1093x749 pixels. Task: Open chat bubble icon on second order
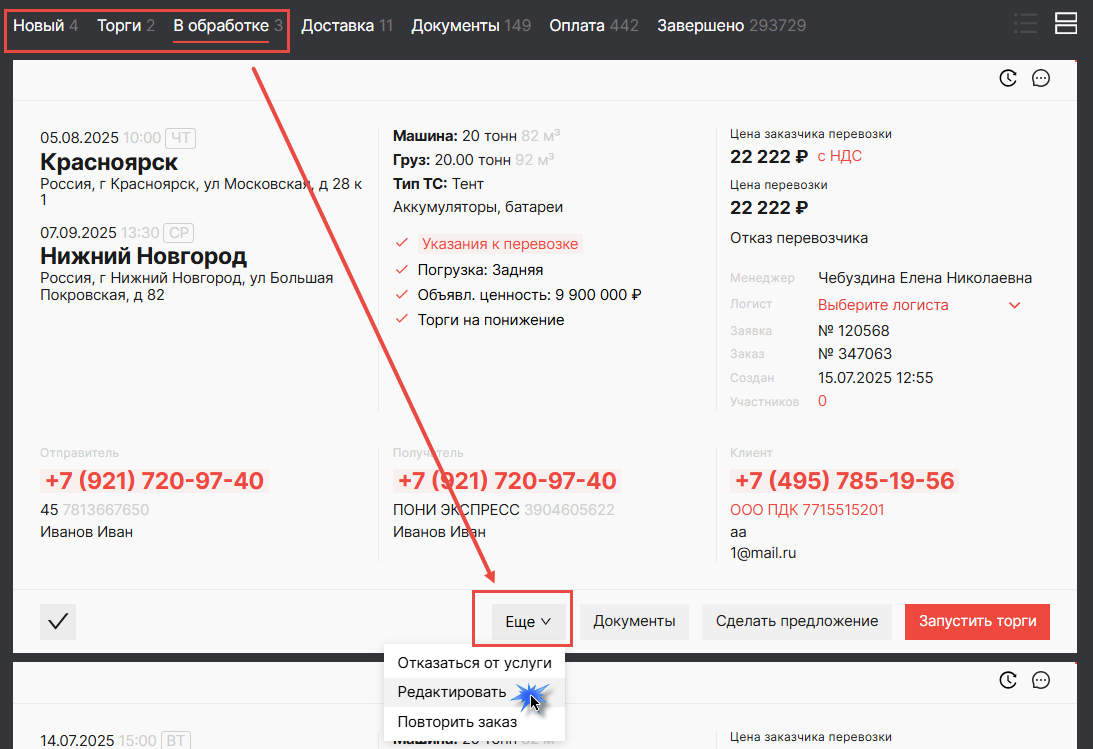click(x=1041, y=680)
